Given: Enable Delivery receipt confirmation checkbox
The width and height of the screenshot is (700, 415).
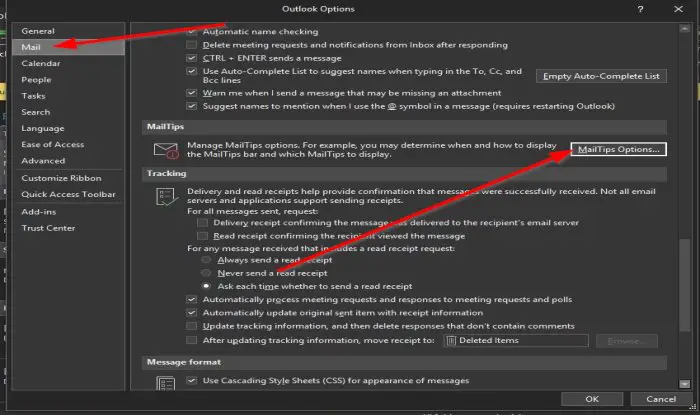Looking at the screenshot, I should [x=202, y=223].
